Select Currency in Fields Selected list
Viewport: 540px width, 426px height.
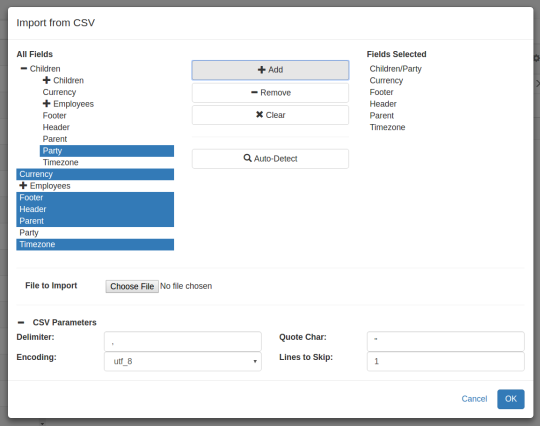386,81
